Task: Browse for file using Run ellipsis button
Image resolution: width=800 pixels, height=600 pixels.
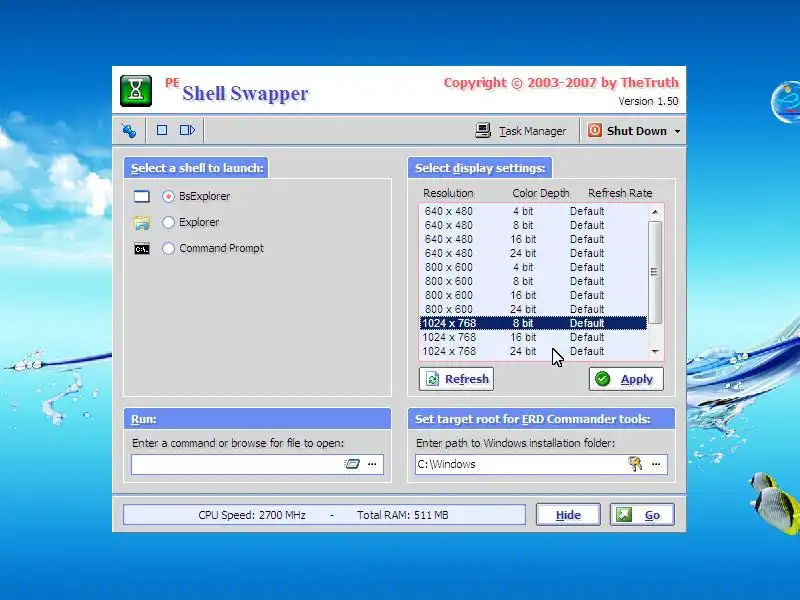Action: pyautogui.click(x=372, y=464)
